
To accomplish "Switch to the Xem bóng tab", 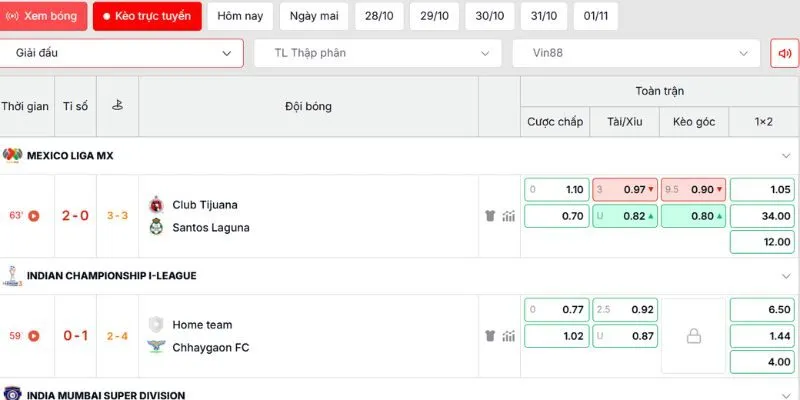I will pyautogui.click(x=43, y=16).
